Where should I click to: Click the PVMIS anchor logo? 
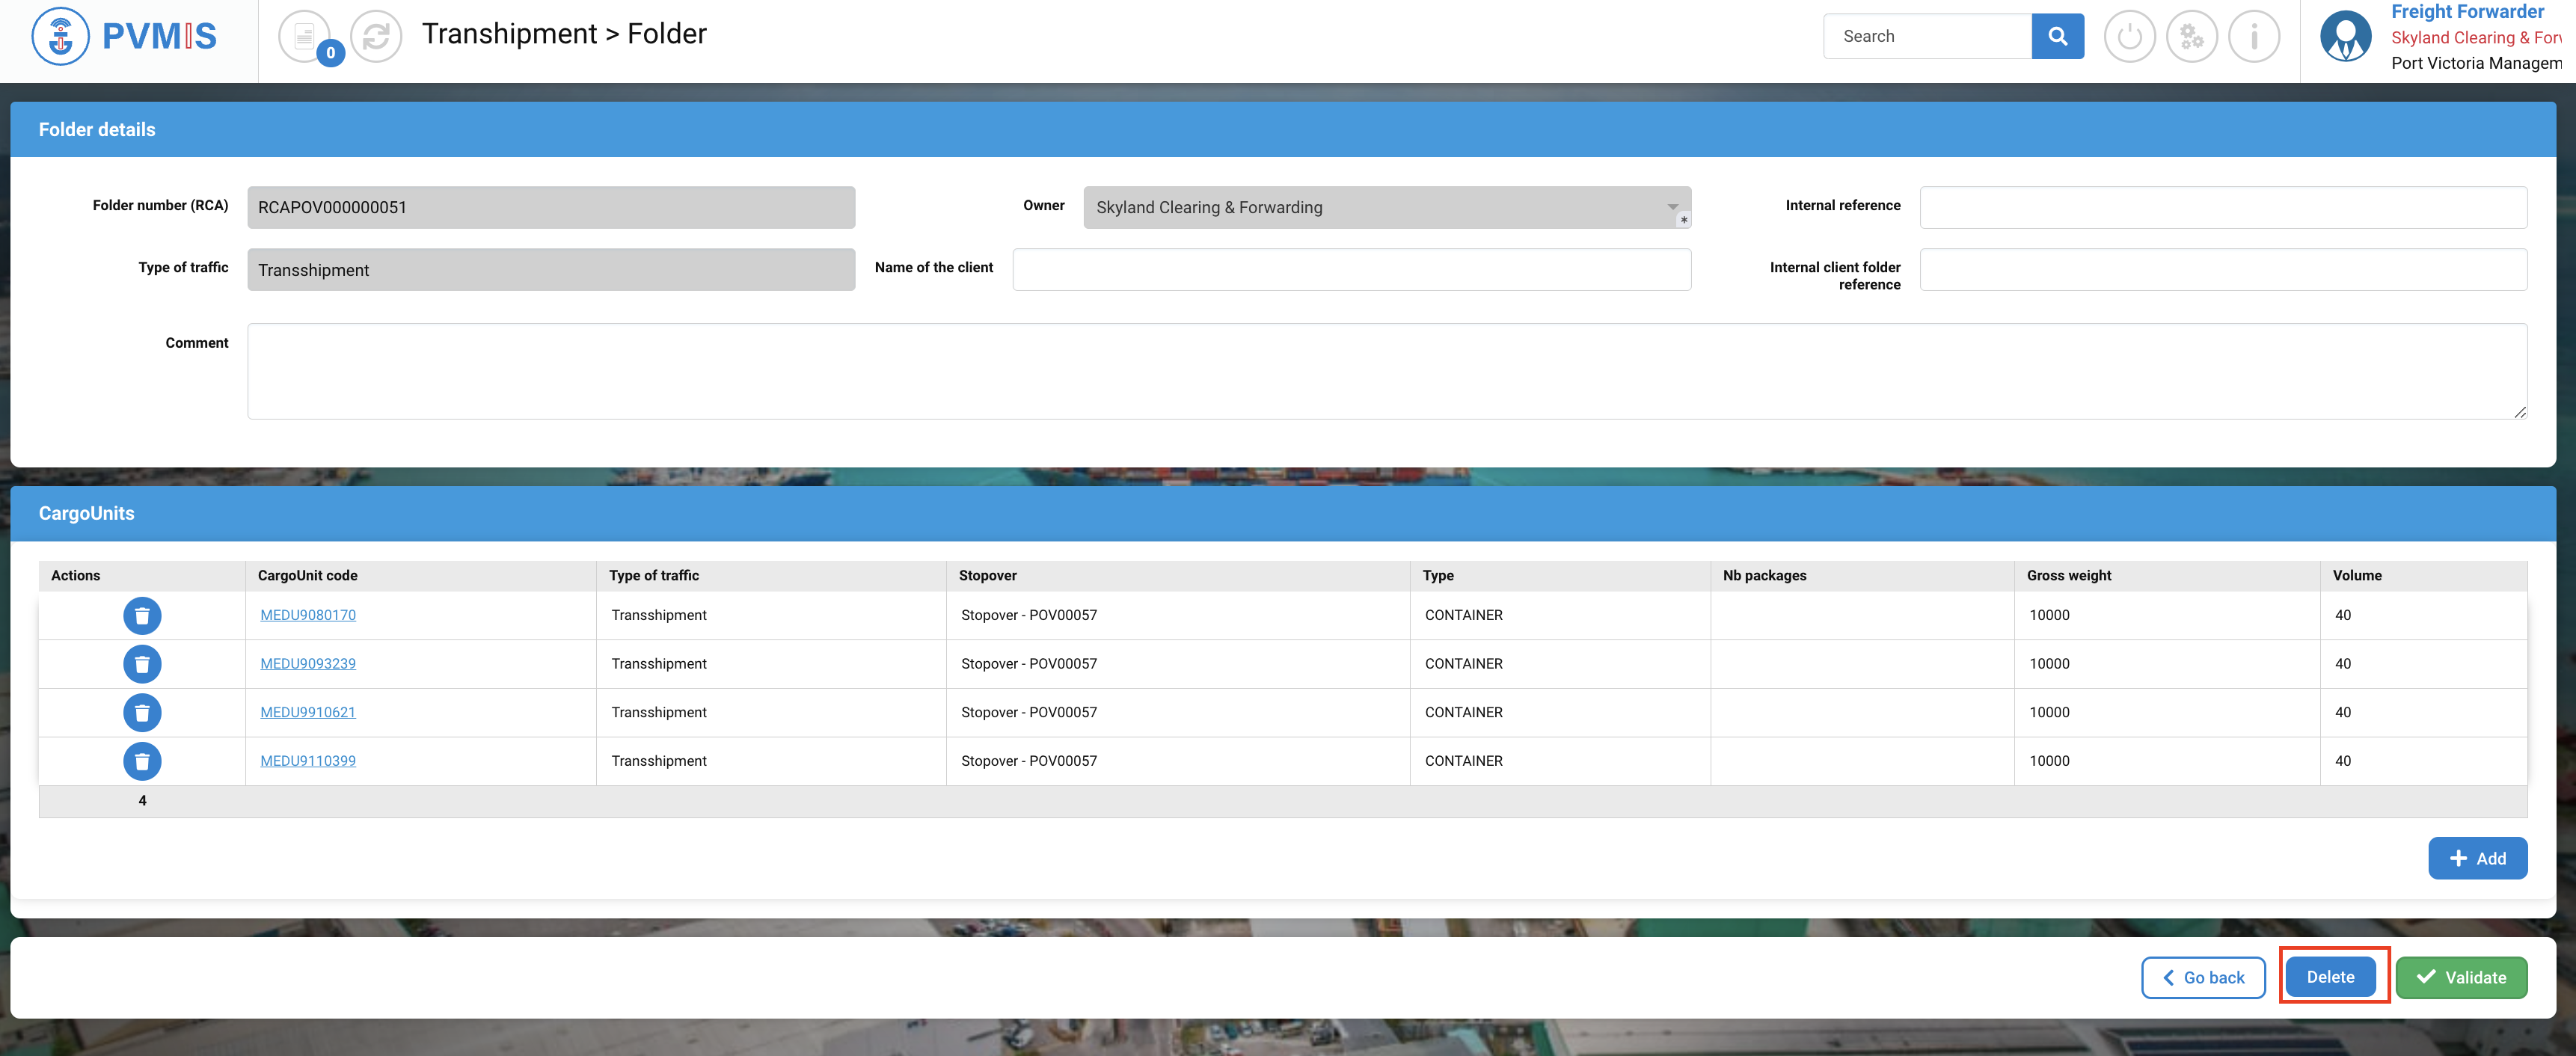(61, 36)
